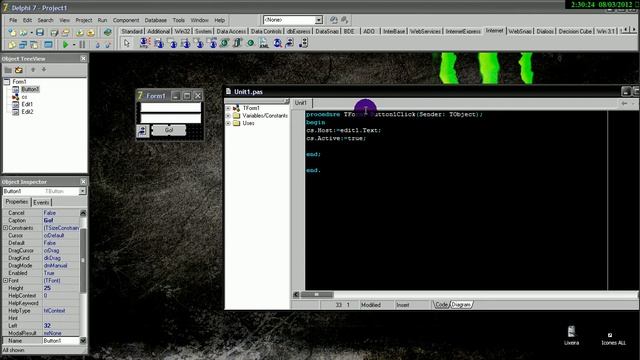Viewport: 640px width, 360px height.
Task: Click the second folder icon in Object TreeView toolbar
Action: [x=18, y=70]
